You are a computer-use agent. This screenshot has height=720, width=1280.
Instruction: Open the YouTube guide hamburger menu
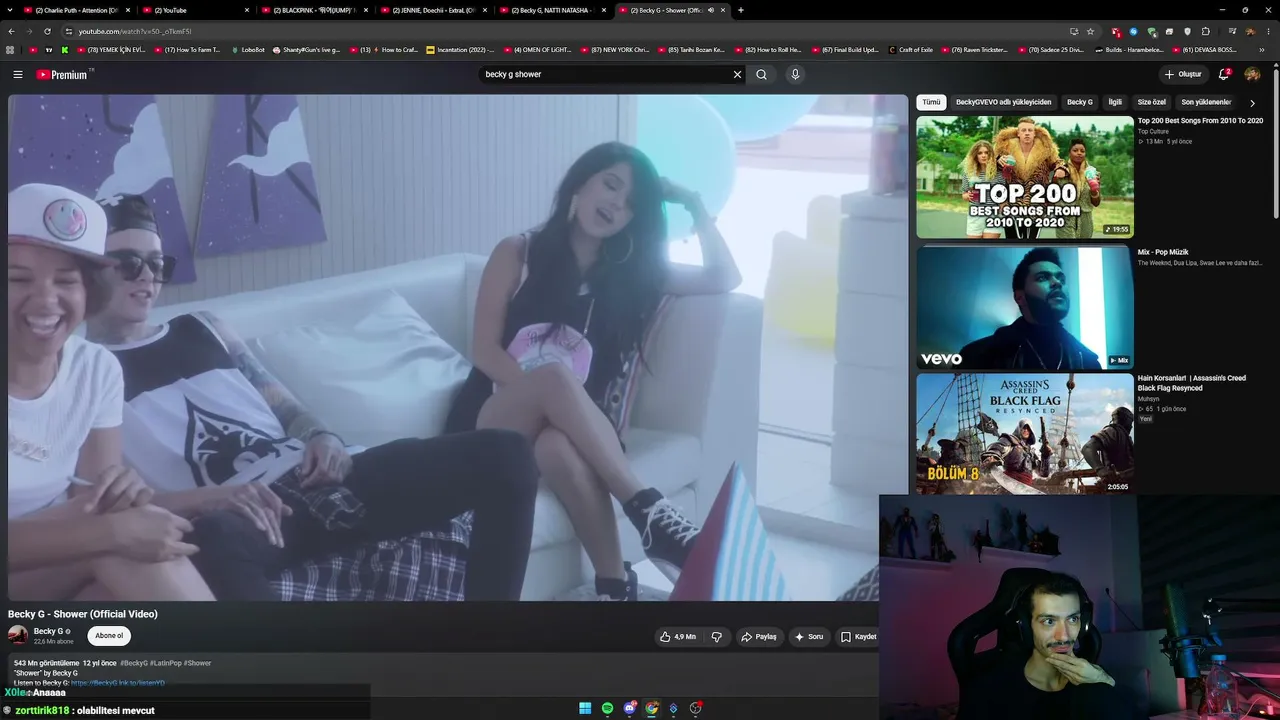pos(18,74)
